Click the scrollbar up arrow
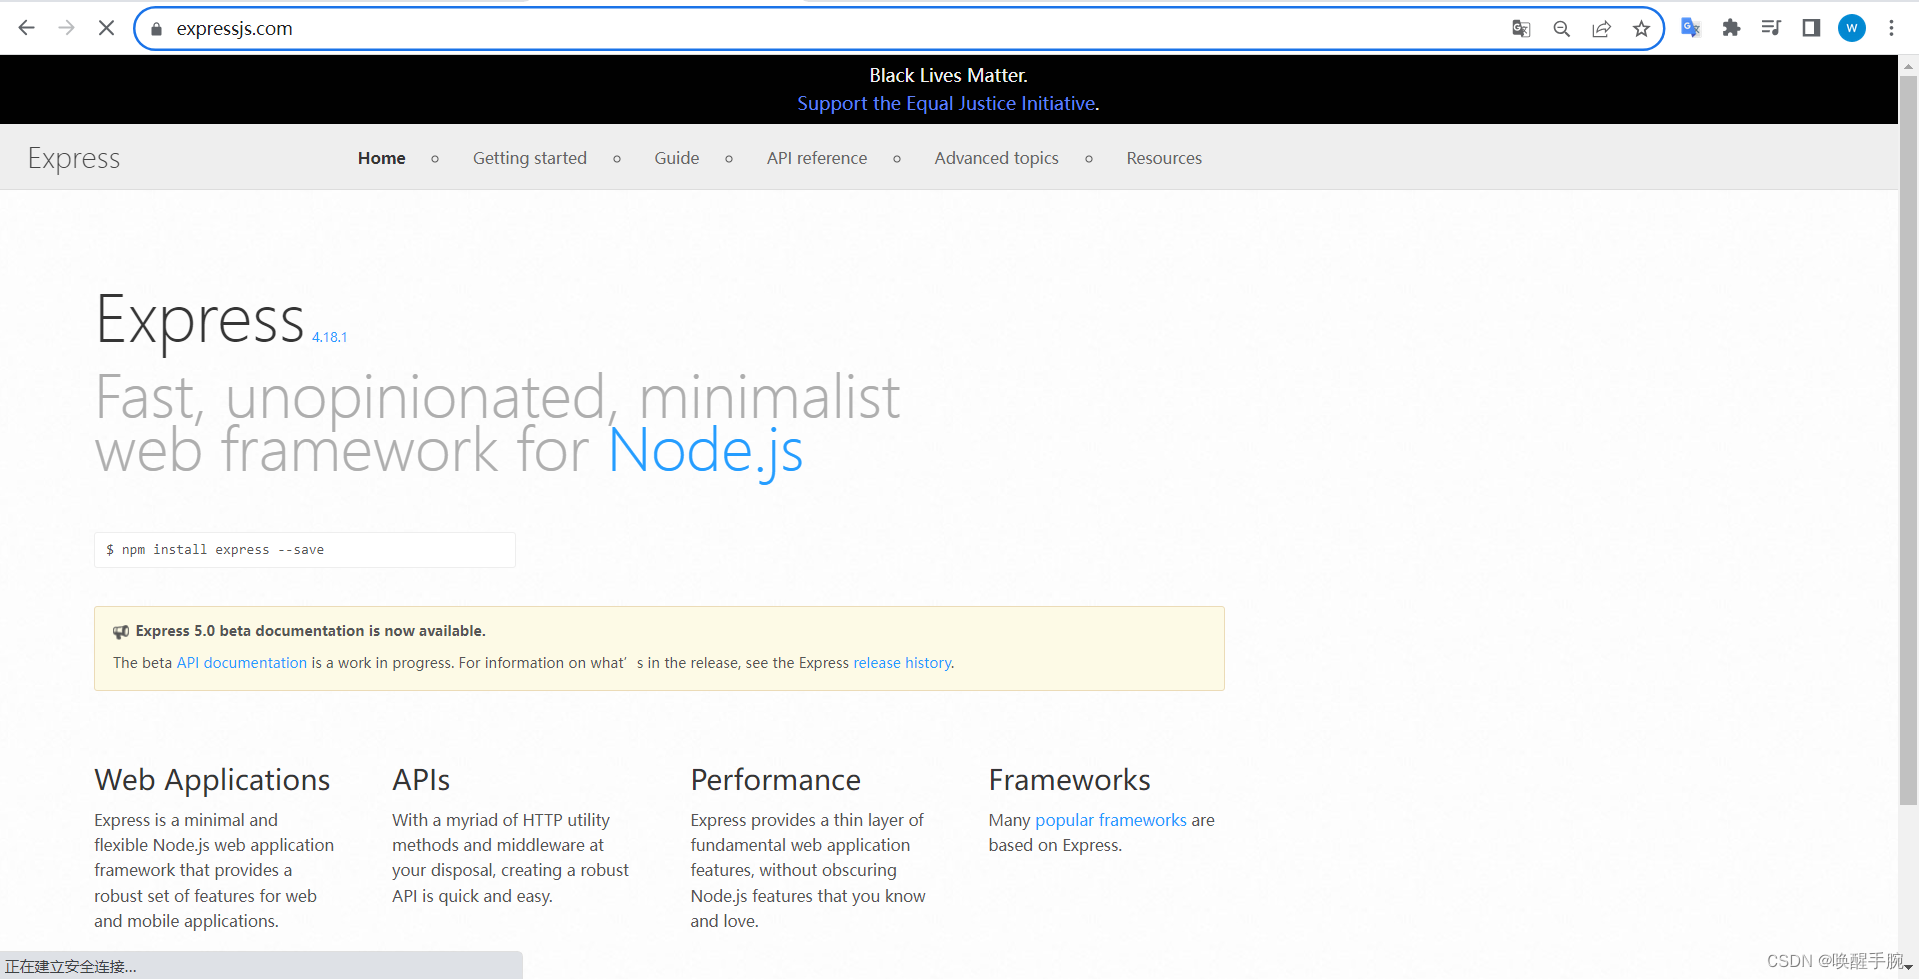The width and height of the screenshot is (1919, 979). [x=1908, y=66]
